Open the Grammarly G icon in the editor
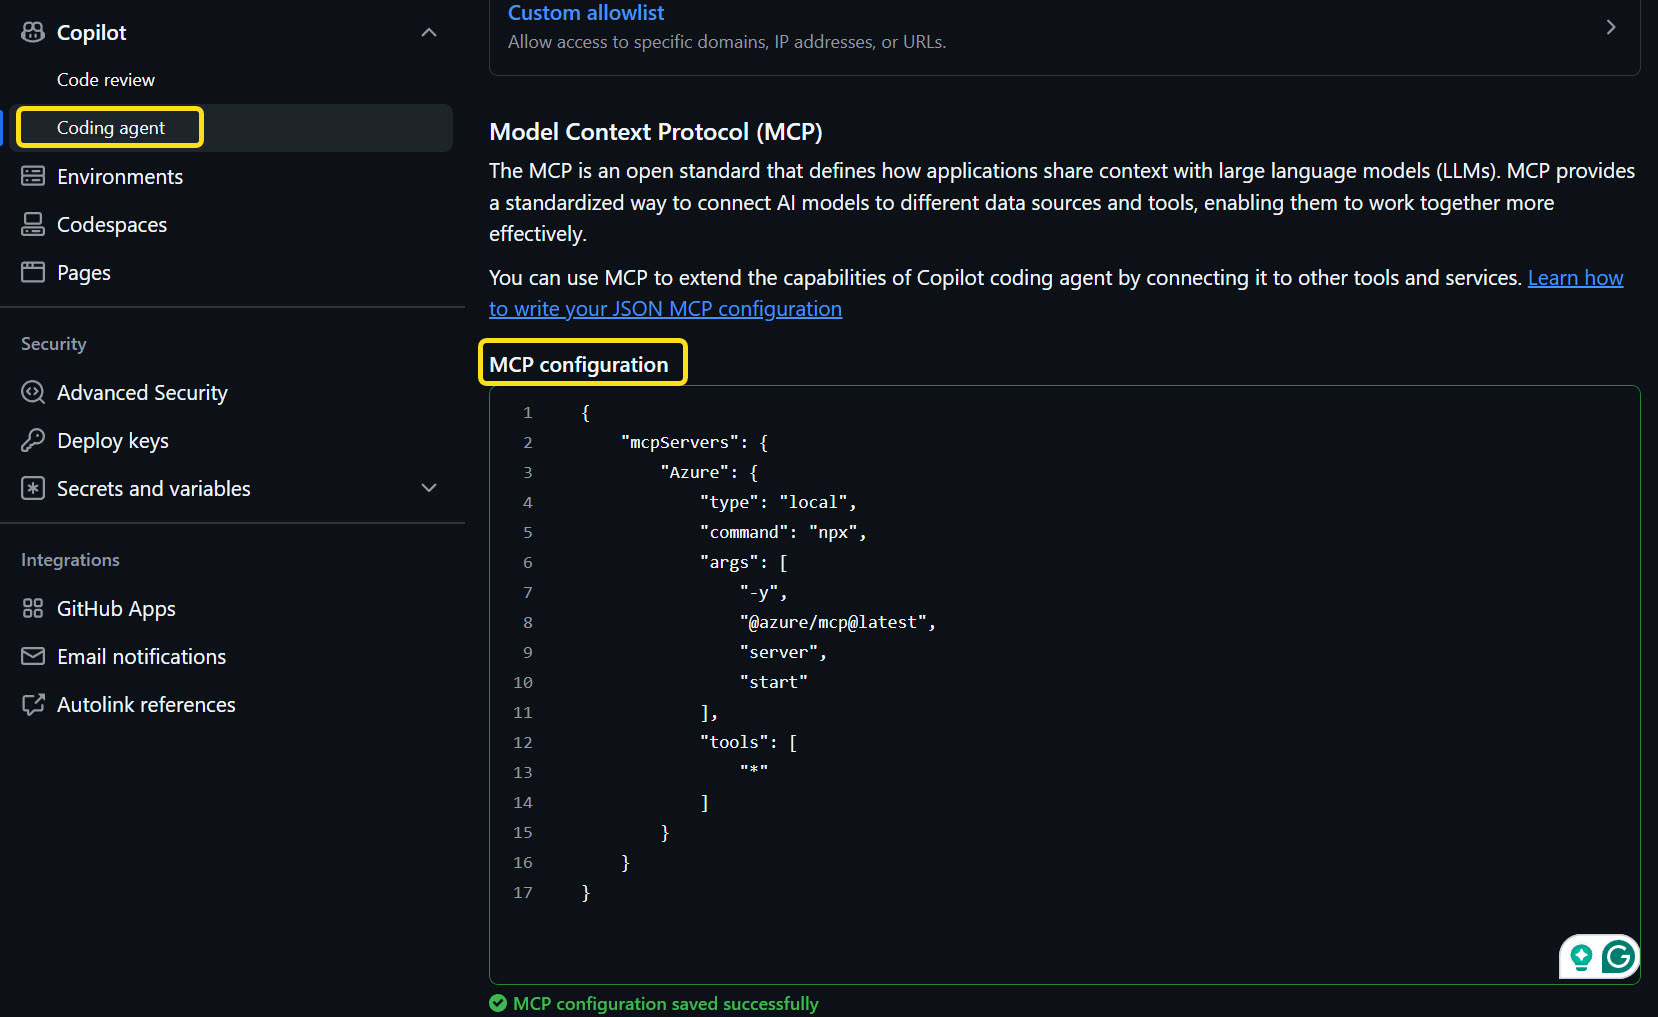Image resolution: width=1658 pixels, height=1017 pixels. [1620, 957]
